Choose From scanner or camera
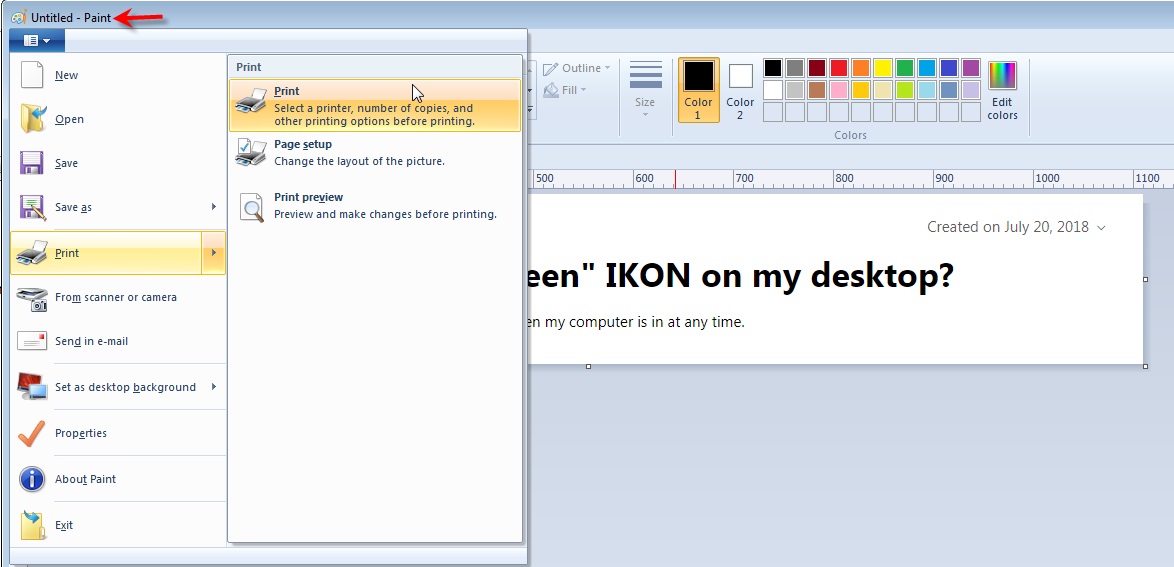Image resolution: width=1174 pixels, height=567 pixels. [118, 297]
